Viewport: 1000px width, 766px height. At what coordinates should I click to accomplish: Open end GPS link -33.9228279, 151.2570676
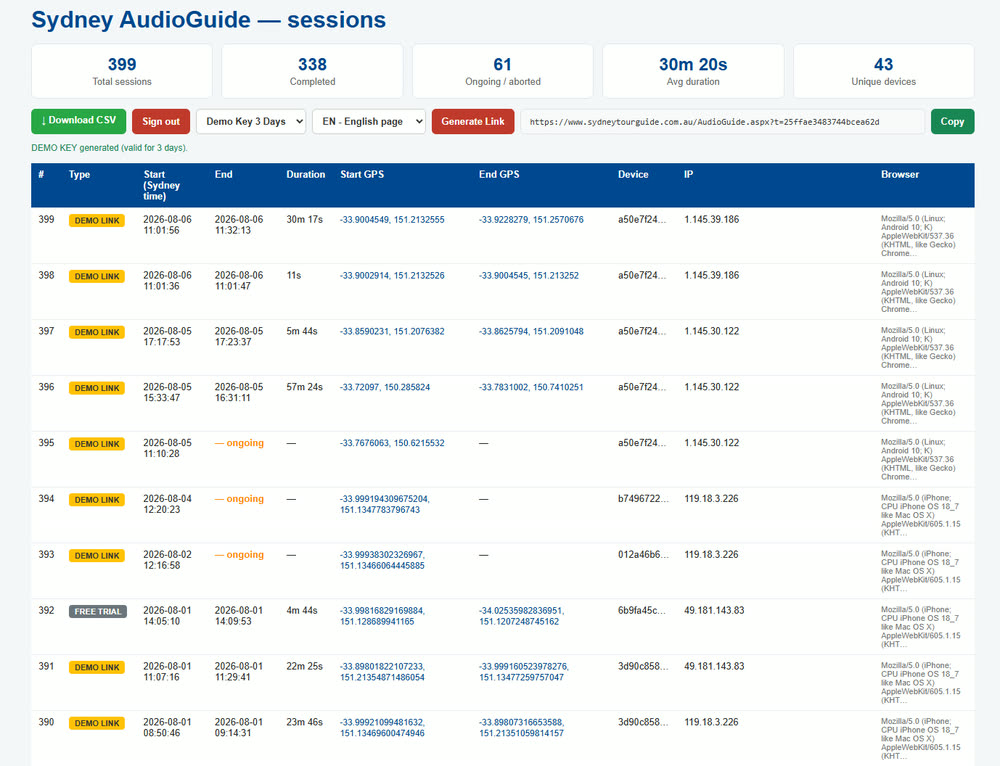[531, 219]
